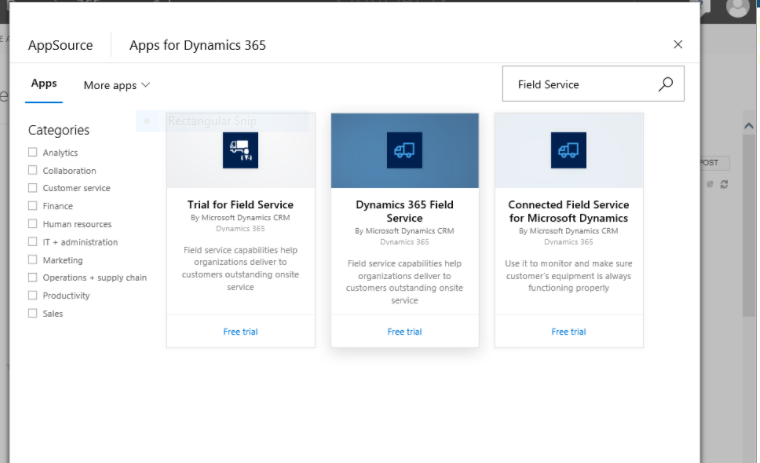Screen dimensions: 760x463
Task: Check the Analytics category
Action: click(32, 152)
